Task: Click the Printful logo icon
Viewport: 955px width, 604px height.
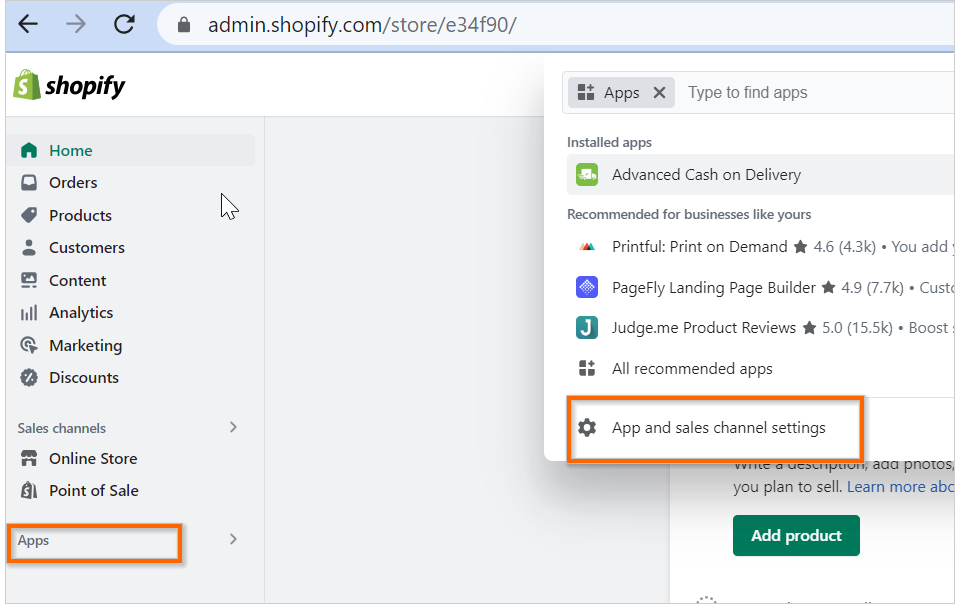Action: [x=587, y=247]
